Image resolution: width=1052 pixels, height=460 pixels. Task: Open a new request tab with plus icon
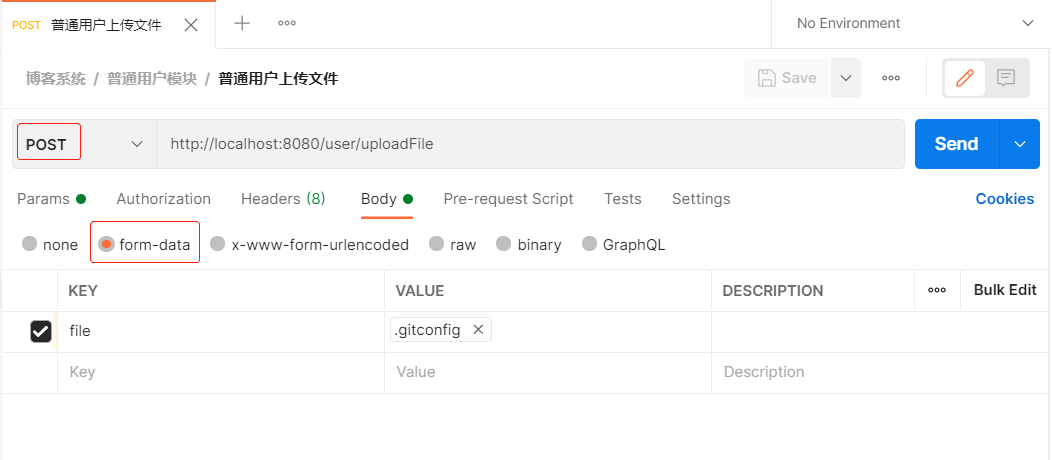pyautogui.click(x=242, y=23)
